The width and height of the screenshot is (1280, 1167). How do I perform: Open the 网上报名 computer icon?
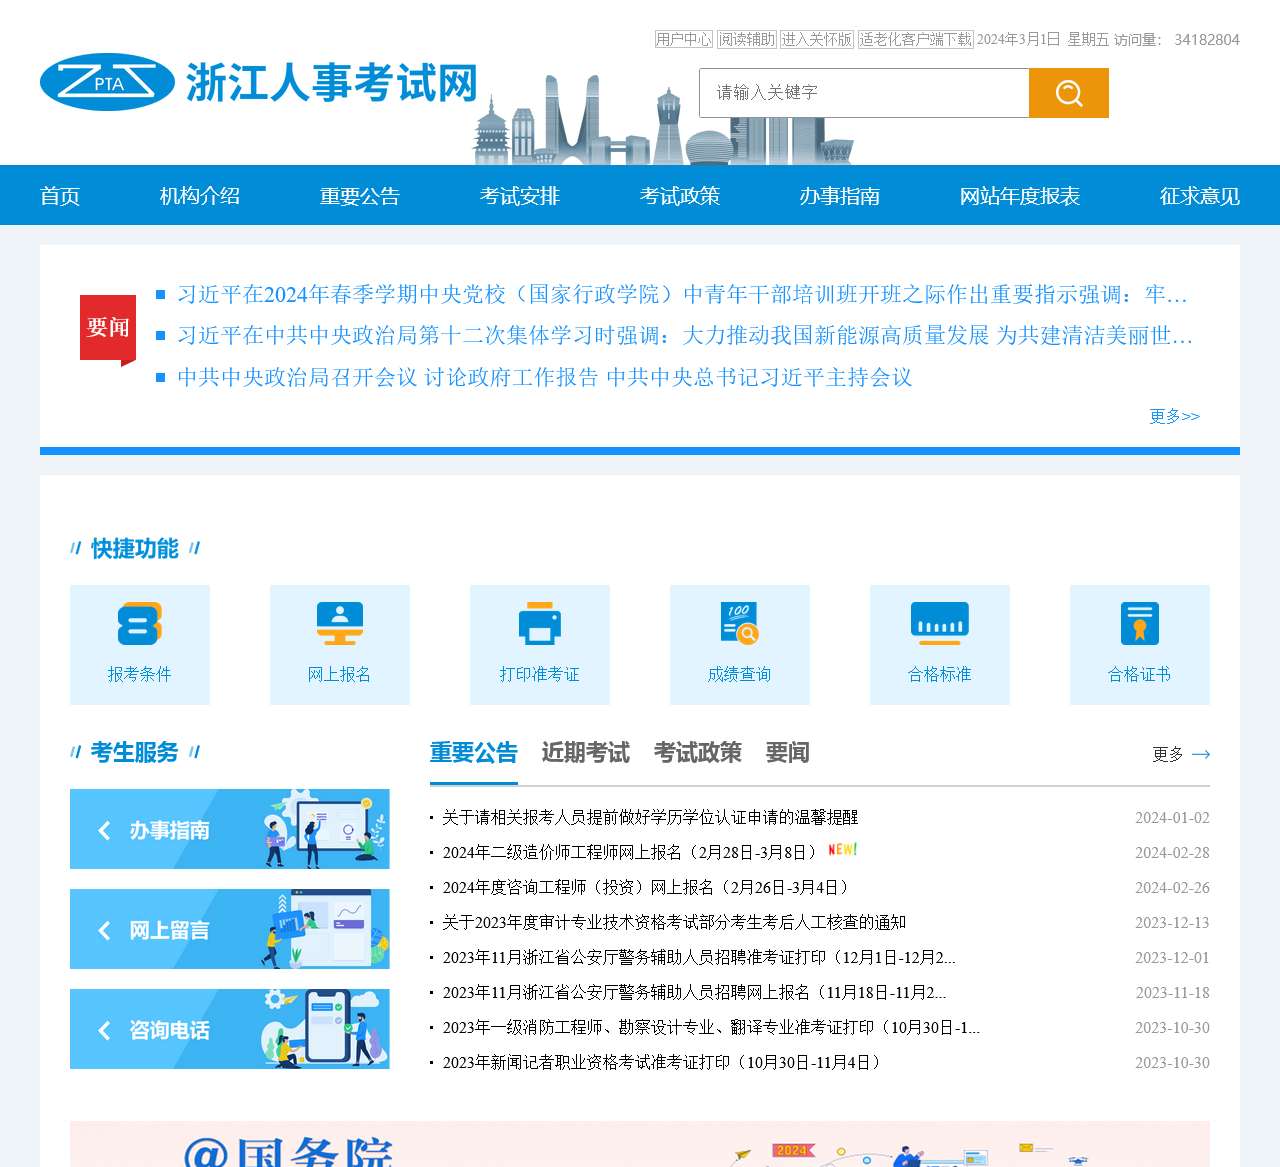click(340, 625)
